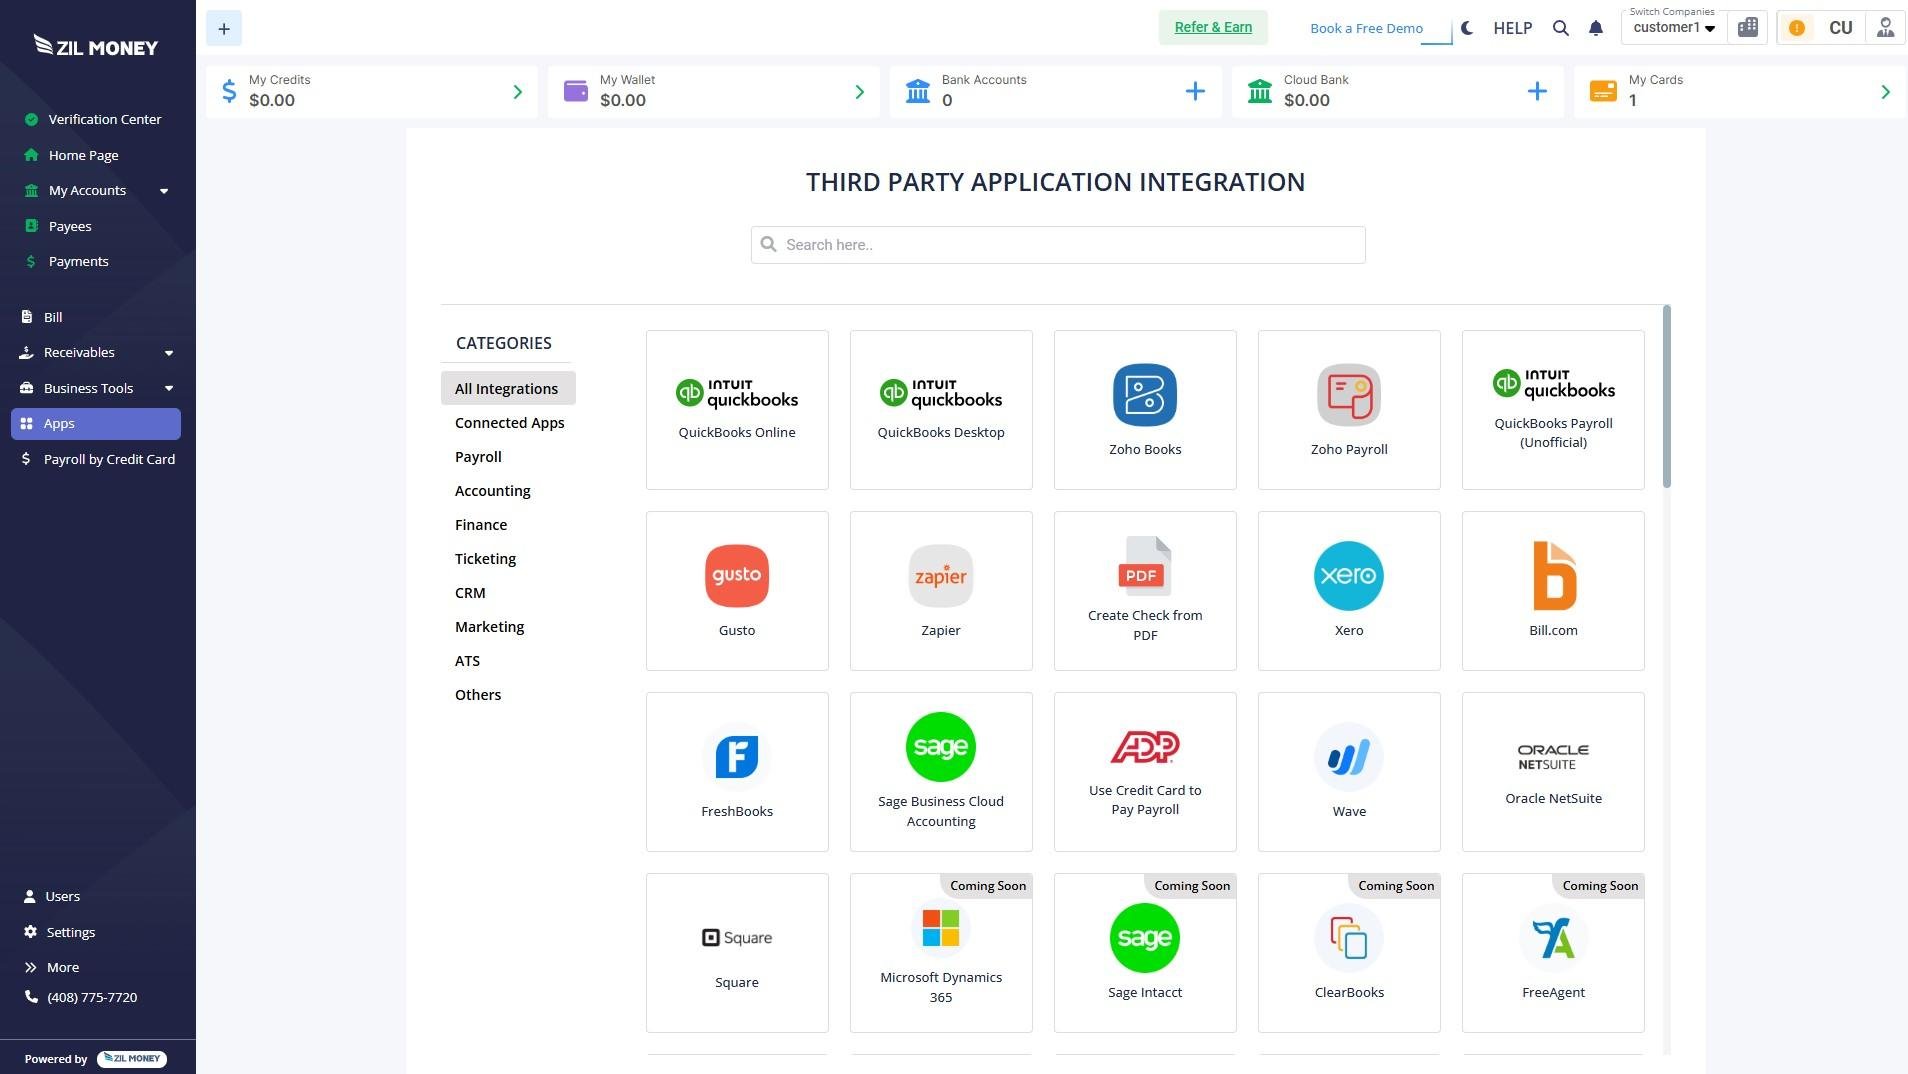Select the Square integration card

[737, 953]
